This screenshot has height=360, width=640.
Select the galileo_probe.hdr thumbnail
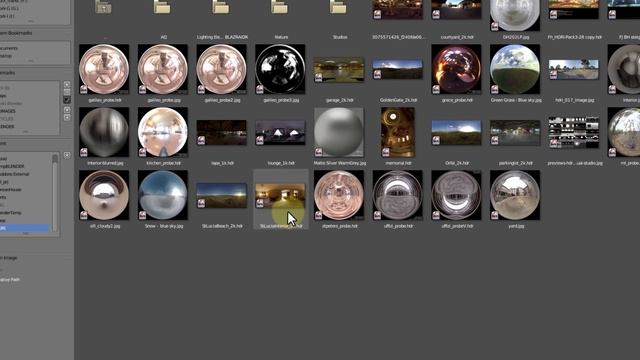click(x=104, y=69)
